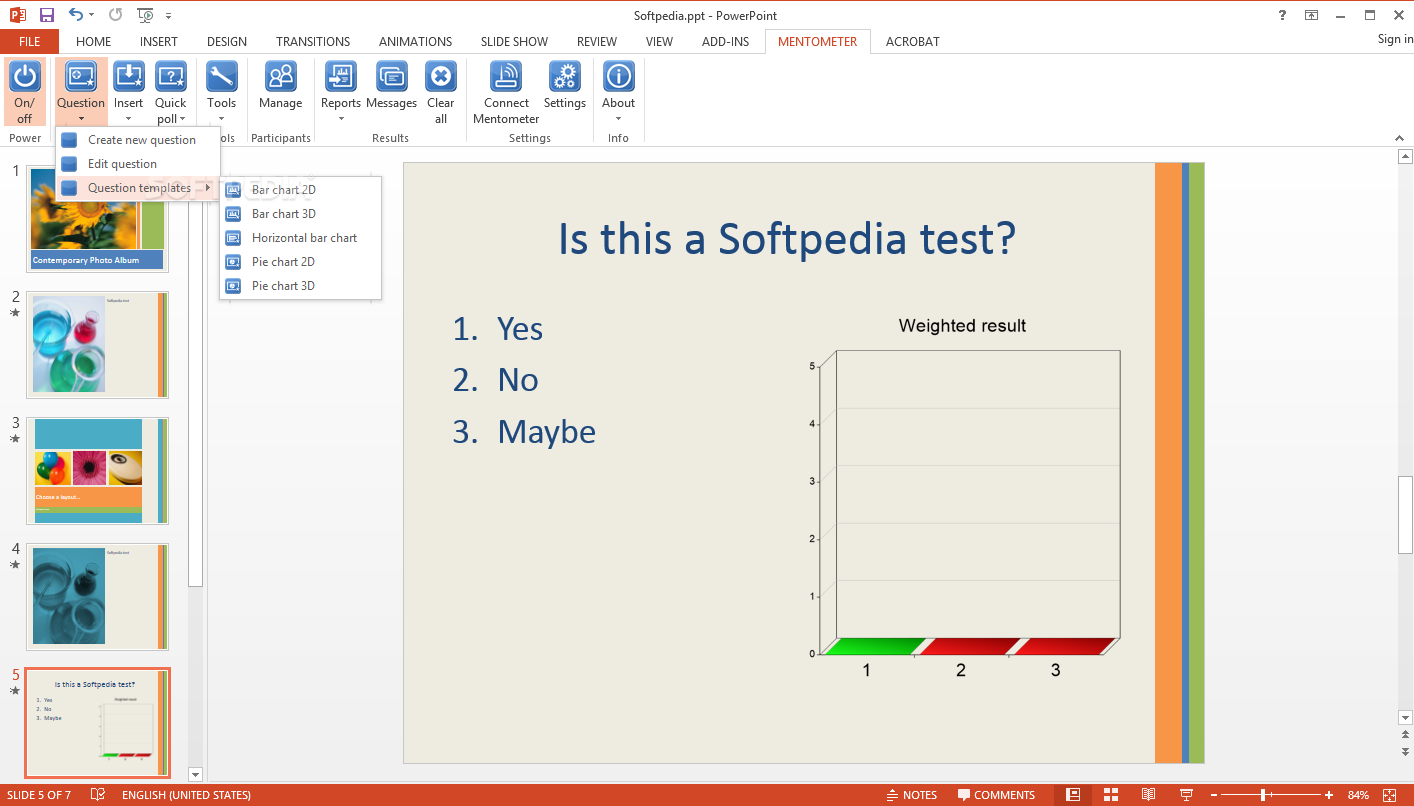Switch to the INSERT ribbon tab

159,42
